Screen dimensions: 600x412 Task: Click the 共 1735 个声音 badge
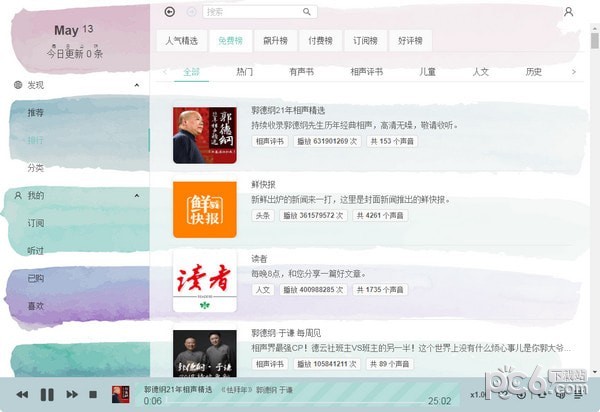click(x=380, y=290)
